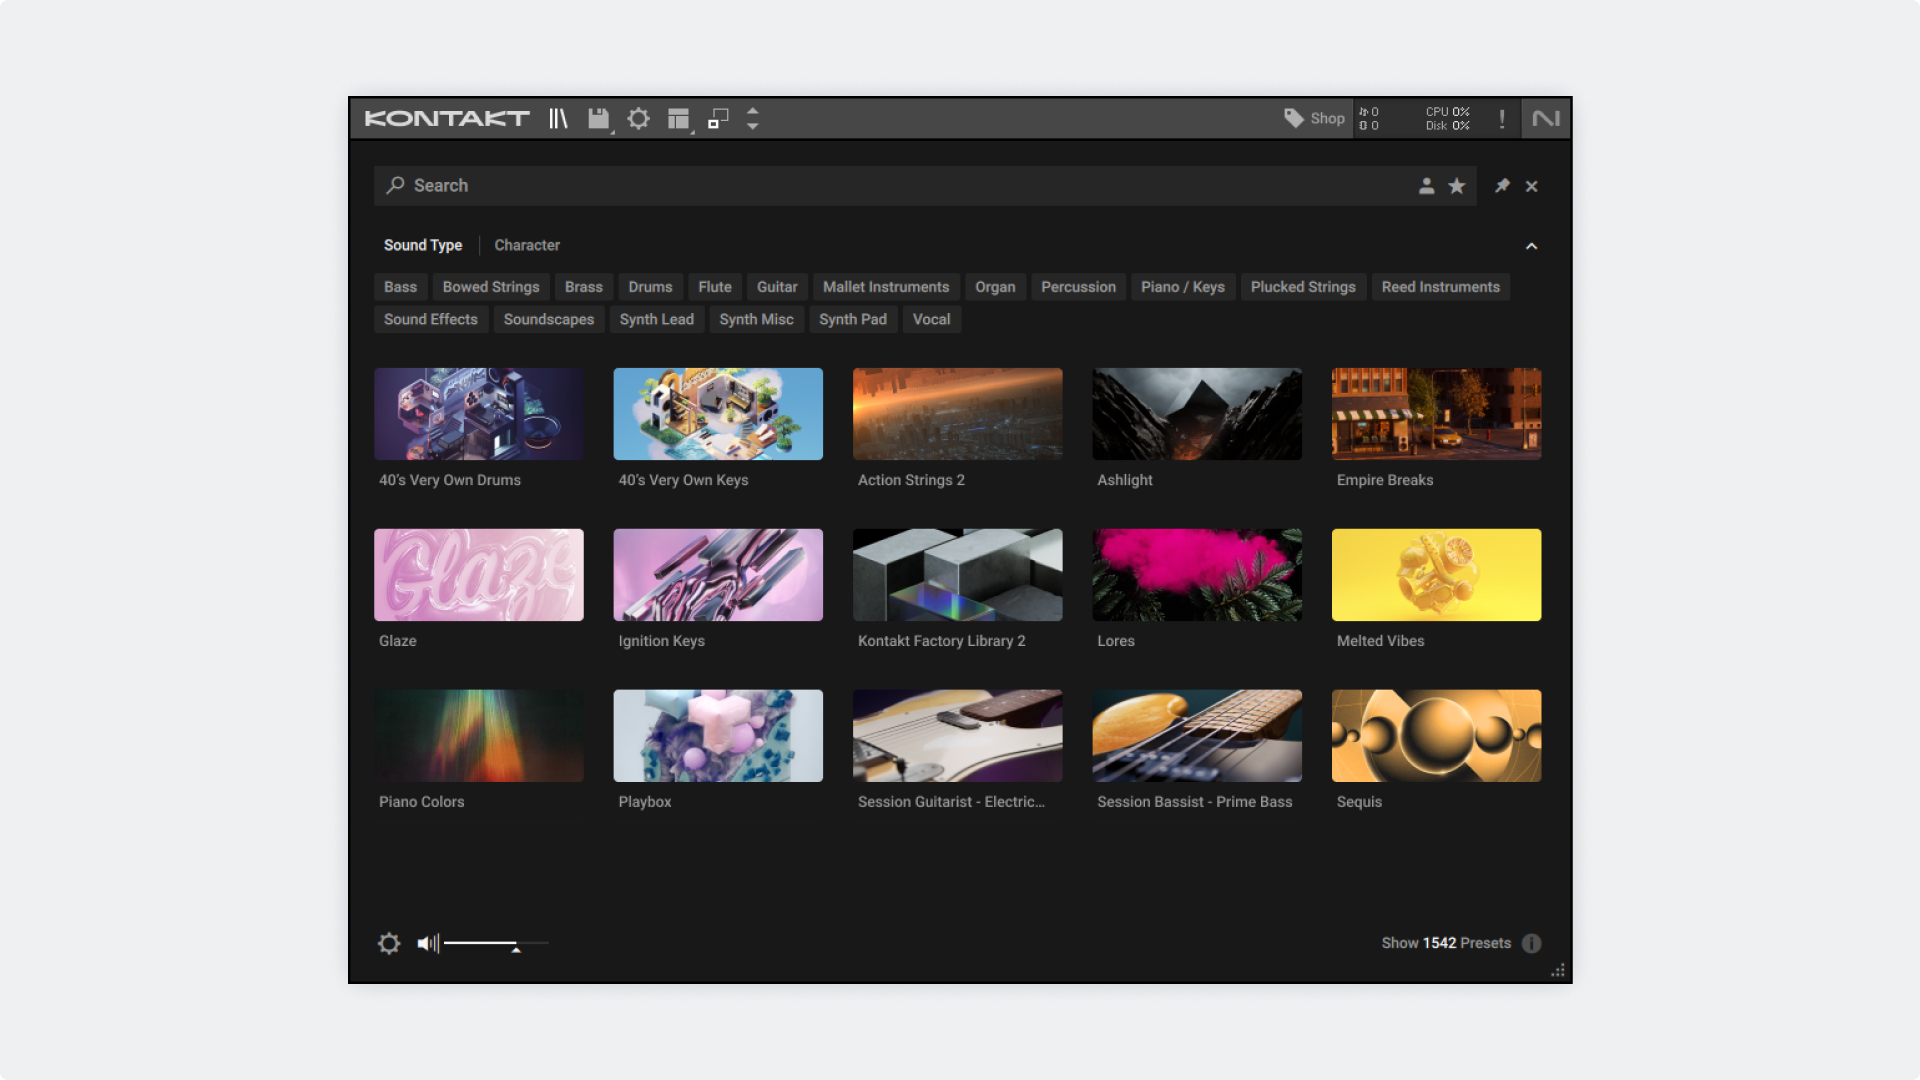Click the voice count indicator
Screen dimensions: 1920x1080
1369,119
